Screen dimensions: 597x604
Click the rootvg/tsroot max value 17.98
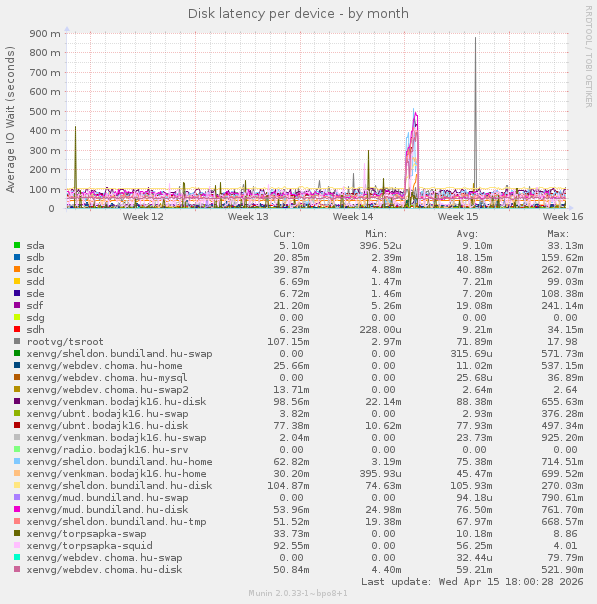pyautogui.click(x=562, y=342)
